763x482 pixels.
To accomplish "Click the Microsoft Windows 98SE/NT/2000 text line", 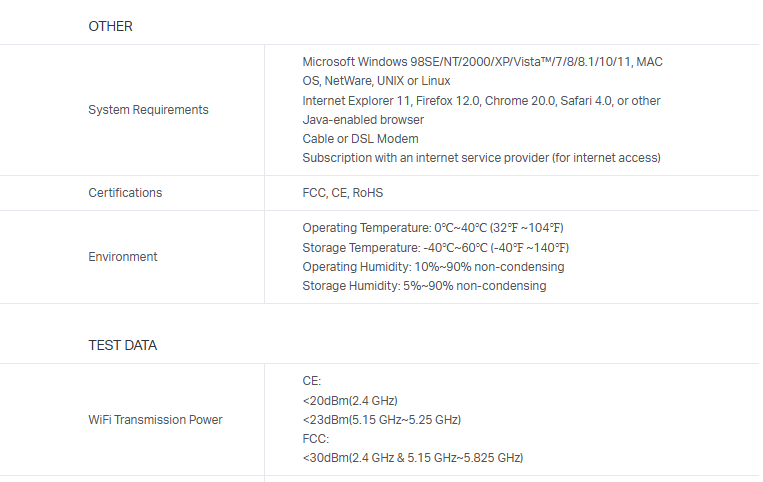I will (482, 62).
